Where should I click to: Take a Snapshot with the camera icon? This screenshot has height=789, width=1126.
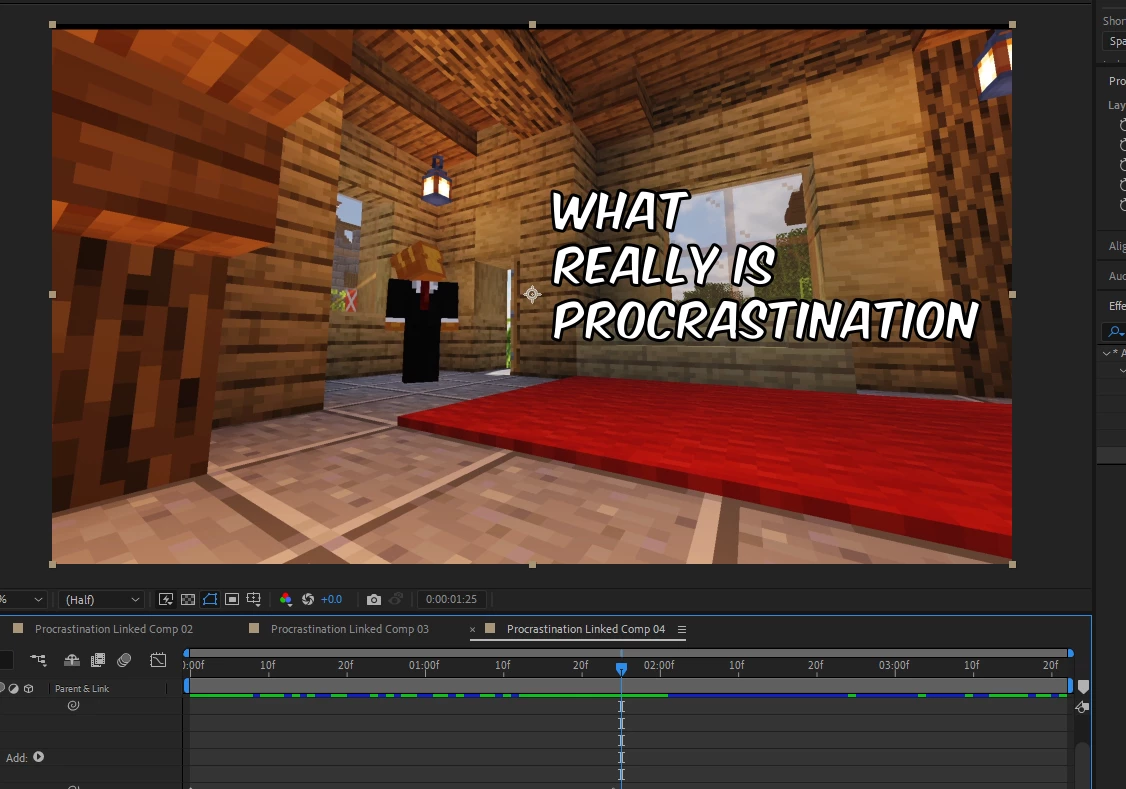(373, 599)
